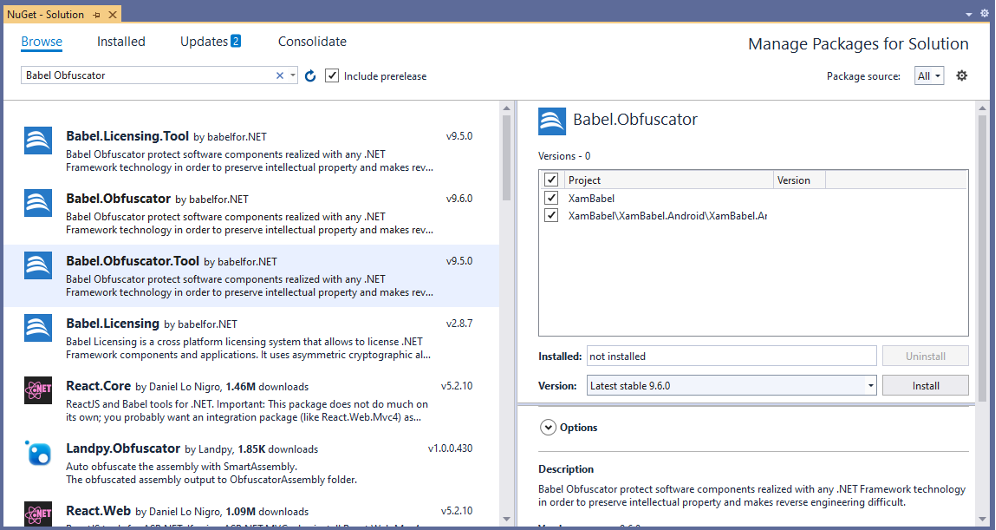The height and width of the screenshot is (530, 996).
Task: Open the Consolidate tab
Action: (x=312, y=41)
